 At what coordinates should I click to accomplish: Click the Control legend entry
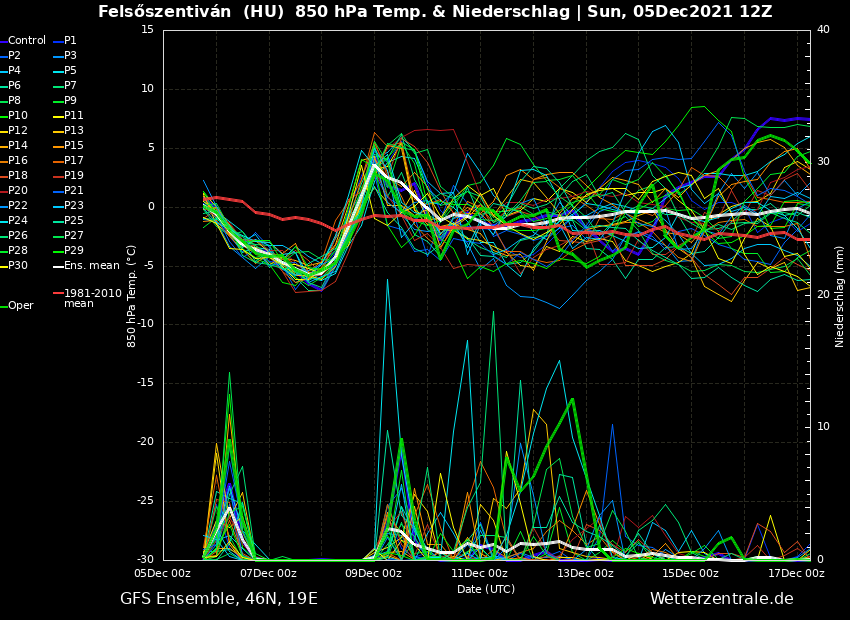coord(26,41)
